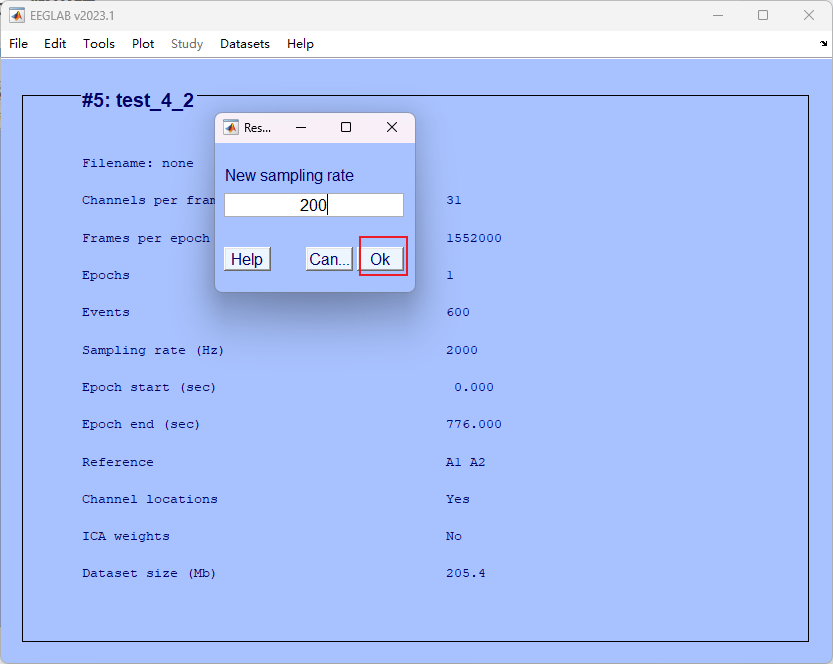Click the 'Filename: none' text
This screenshot has height=664, width=833.
coord(138,163)
